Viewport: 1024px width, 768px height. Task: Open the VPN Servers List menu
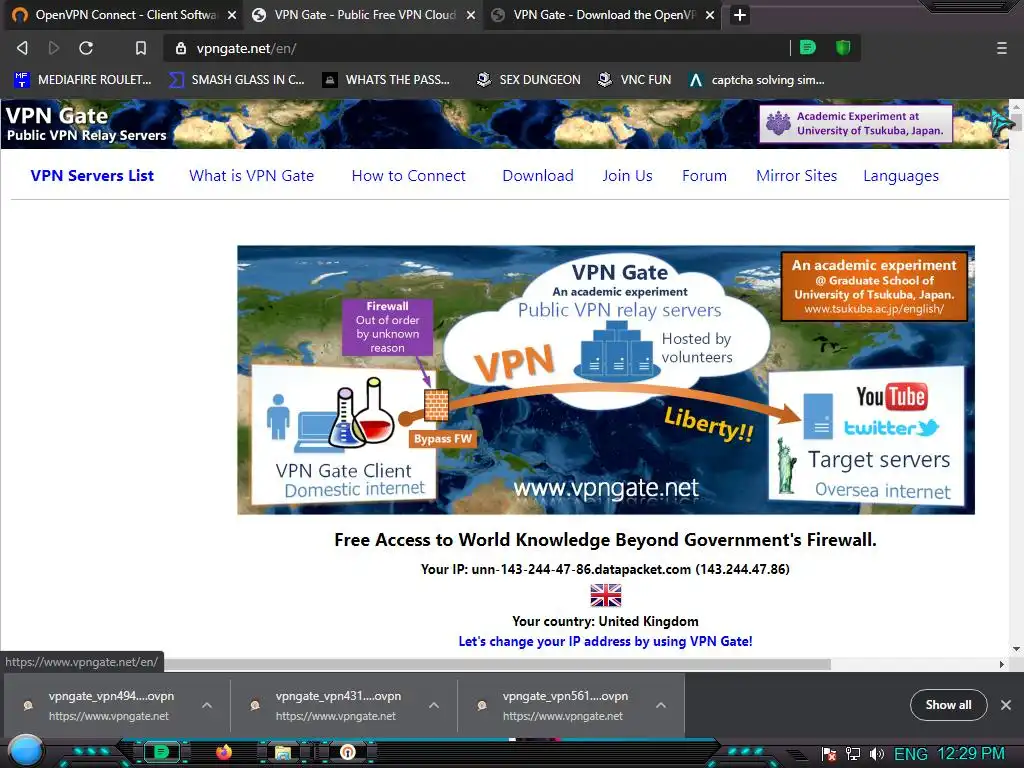pos(92,176)
